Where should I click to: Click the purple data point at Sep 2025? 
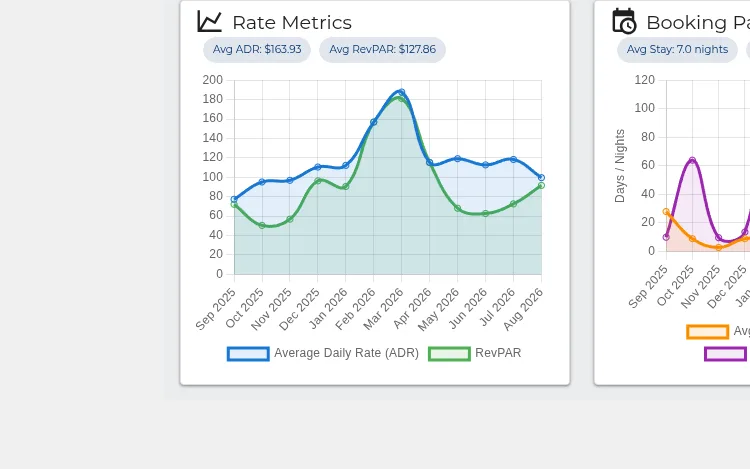(666, 237)
